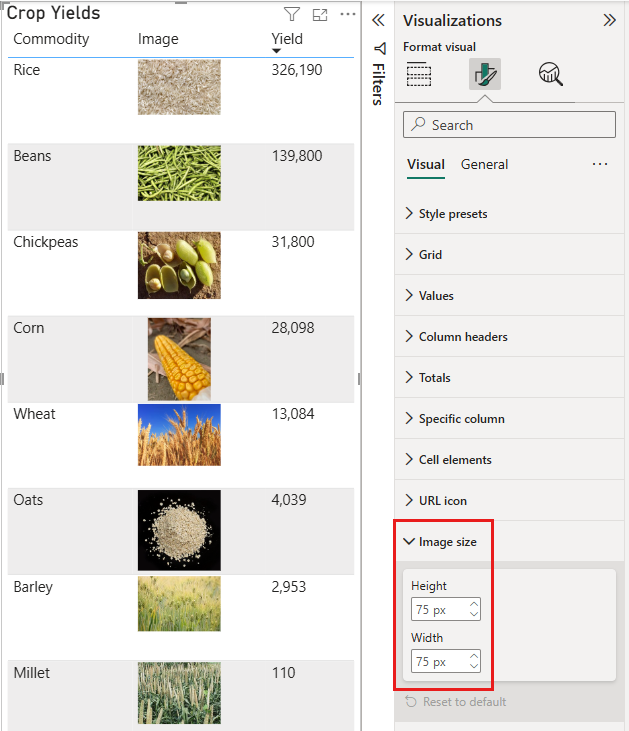Expand the Cell elements section
The height and width of the screenshot is (731, 629).
pyautogui.click(x=509, y=460)
